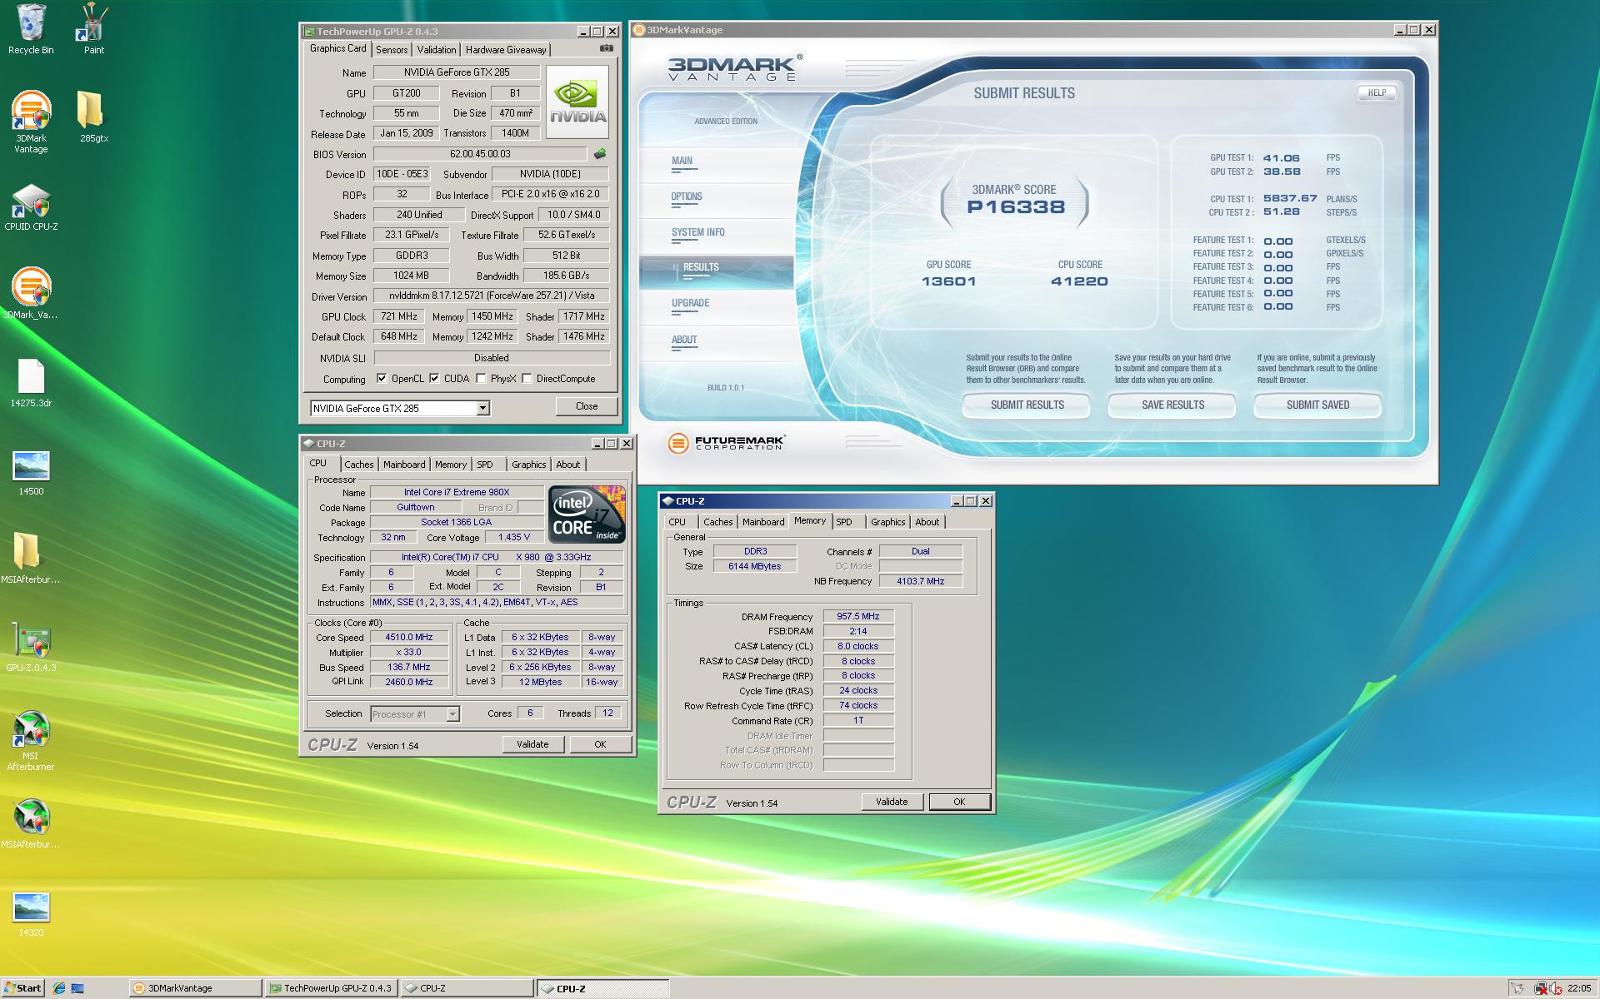Open the Processor #1 selection dropdown
This screenshot has width=1600, height=999.
tap(452, 714)
